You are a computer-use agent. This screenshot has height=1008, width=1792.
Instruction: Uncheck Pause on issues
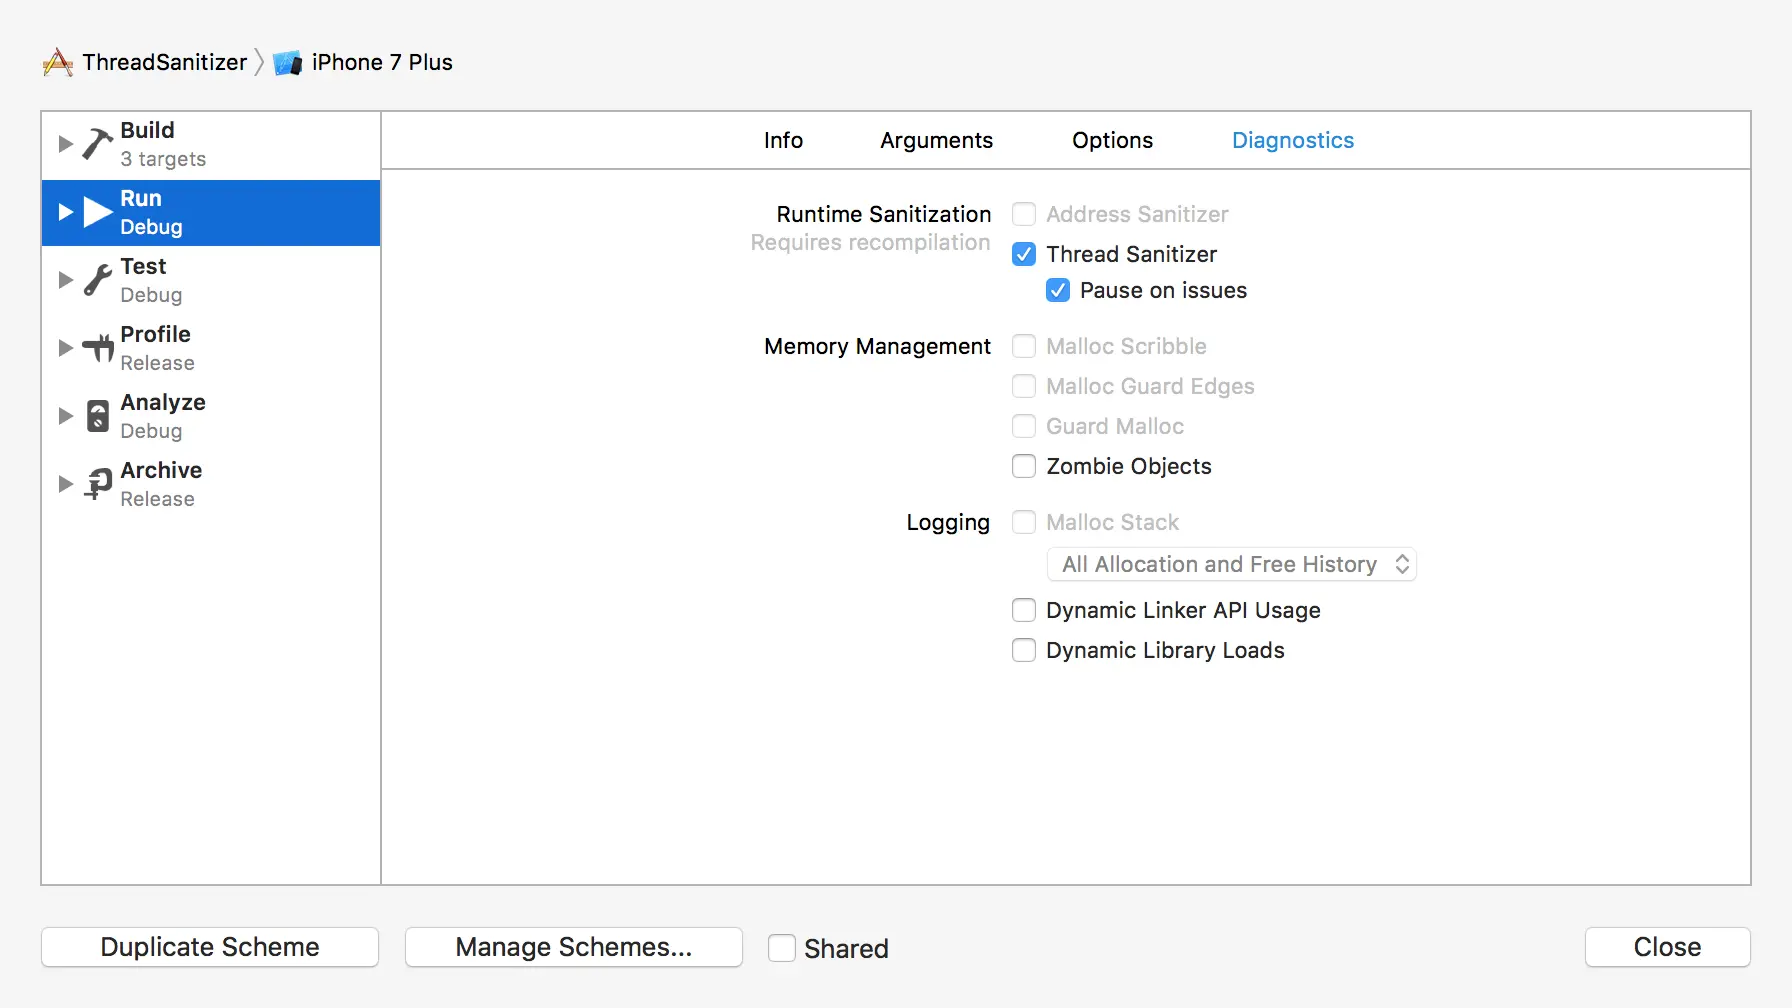click(1058, 290)
